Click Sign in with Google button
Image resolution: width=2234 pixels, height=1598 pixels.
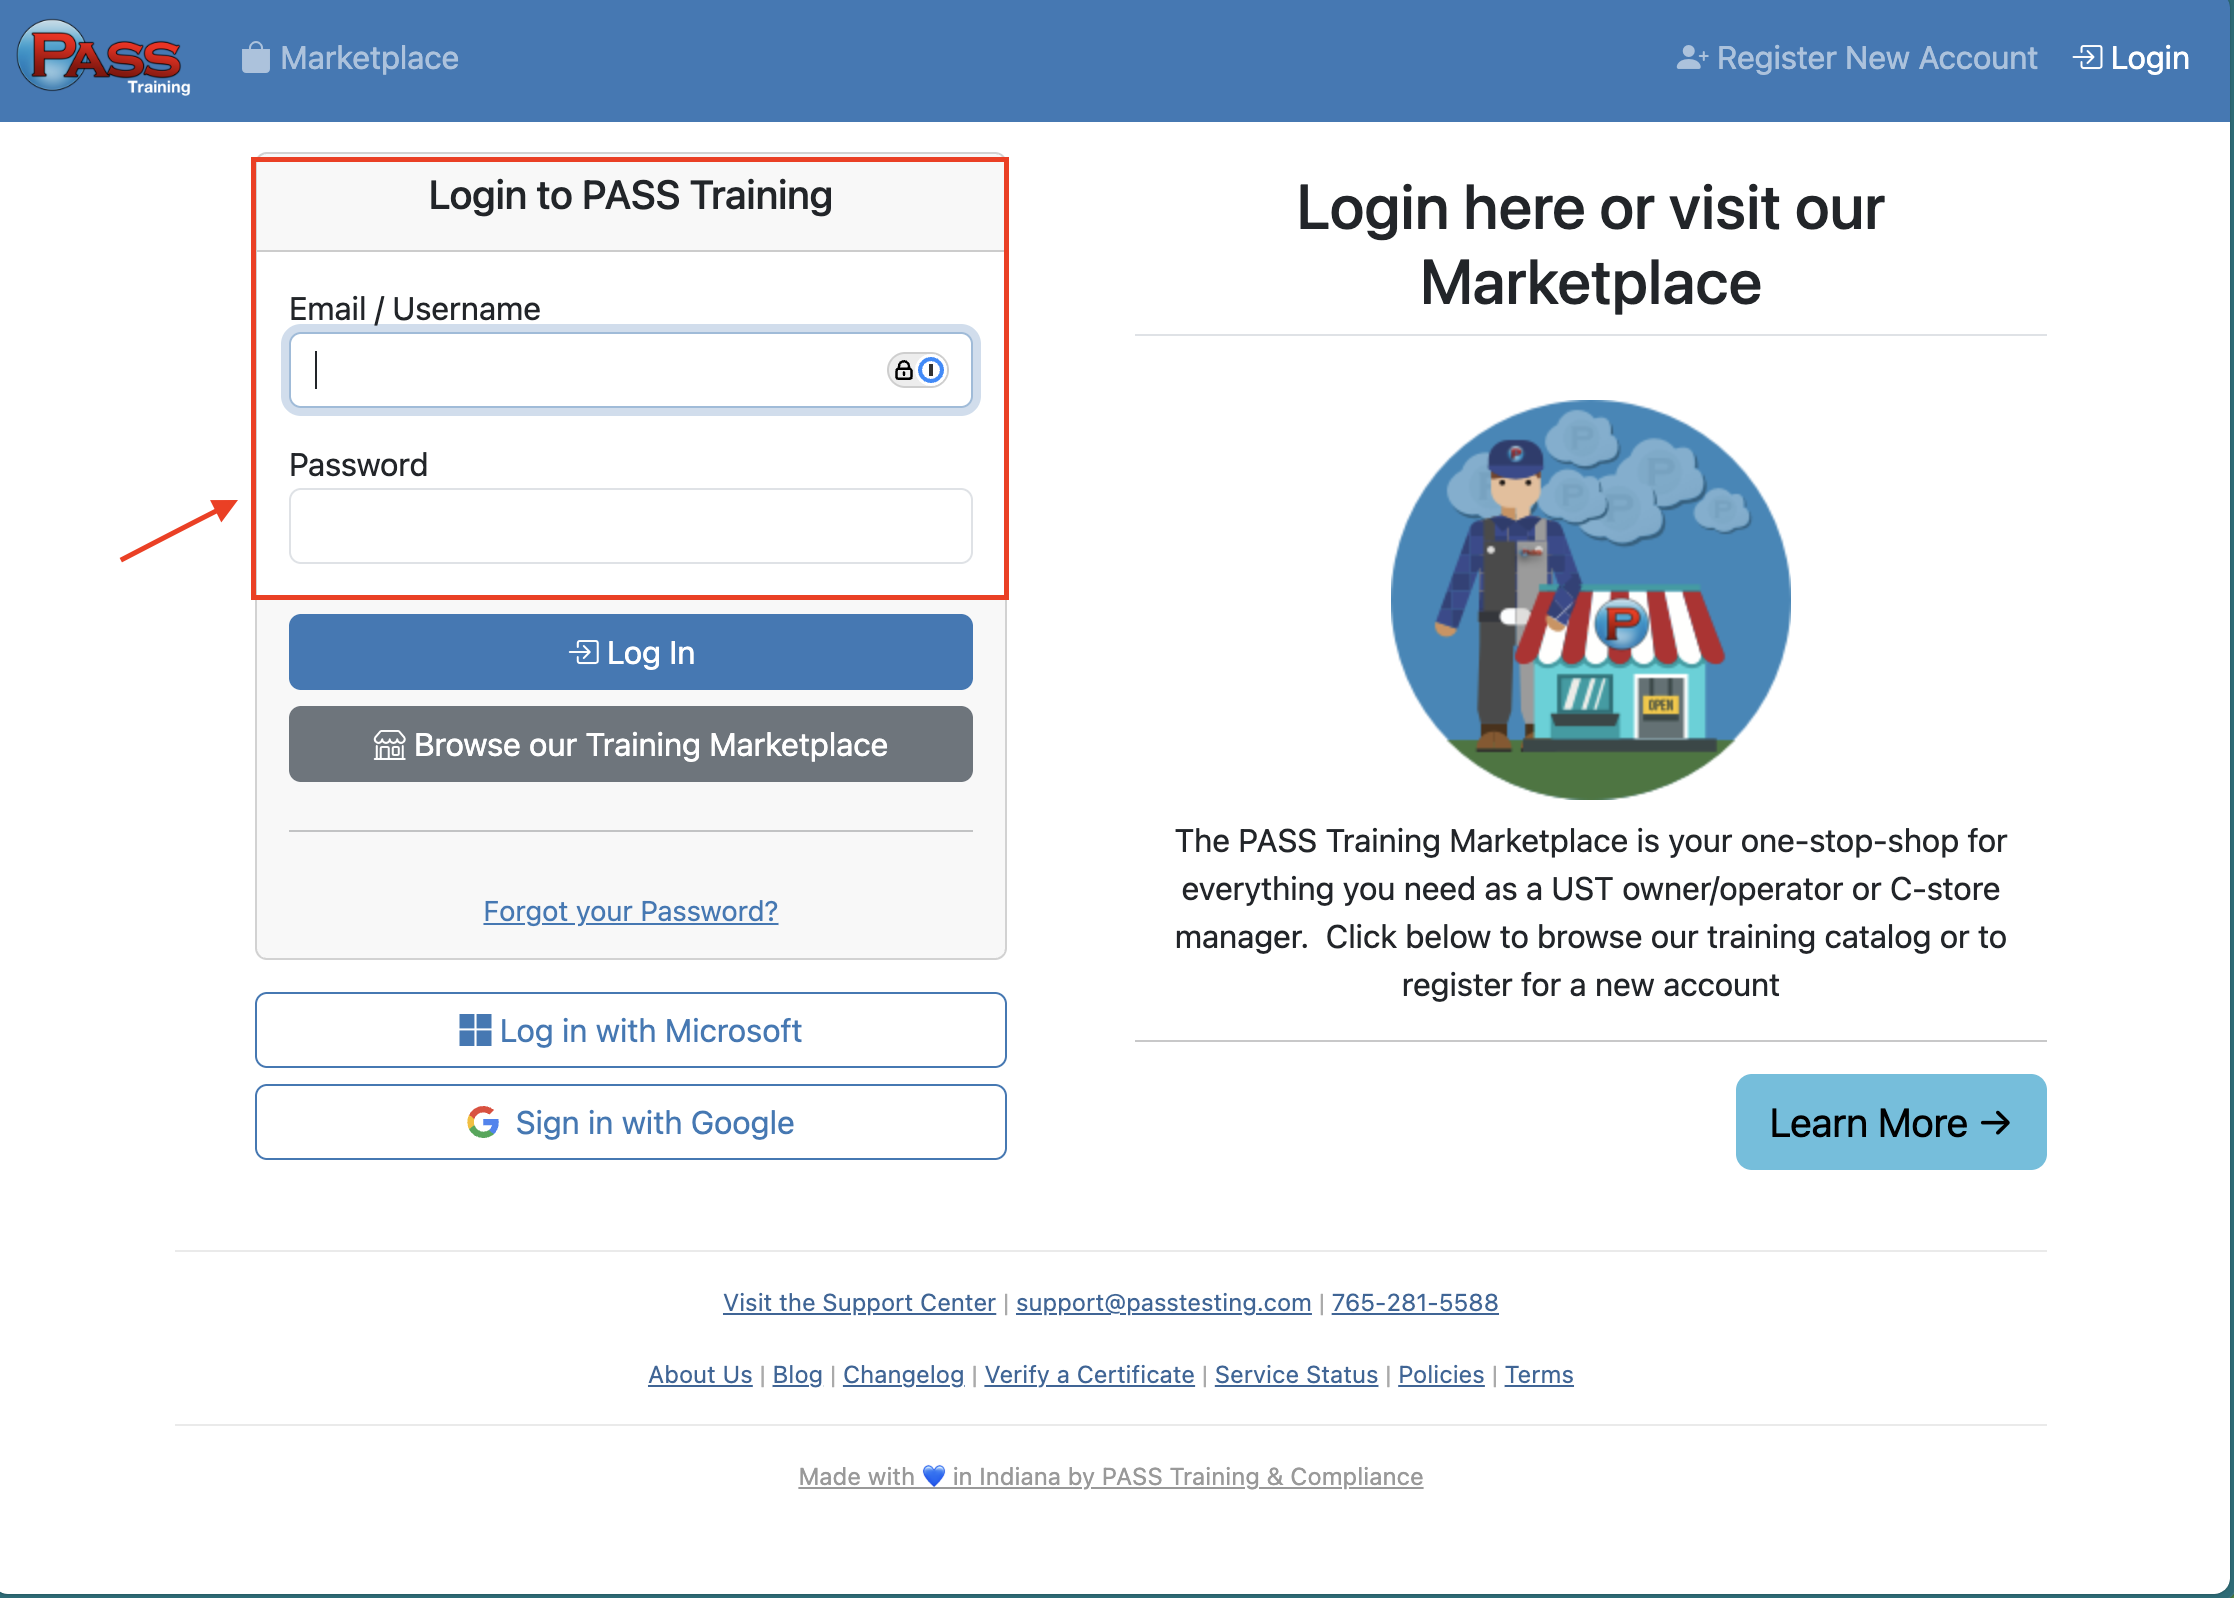pos(631,1122)
